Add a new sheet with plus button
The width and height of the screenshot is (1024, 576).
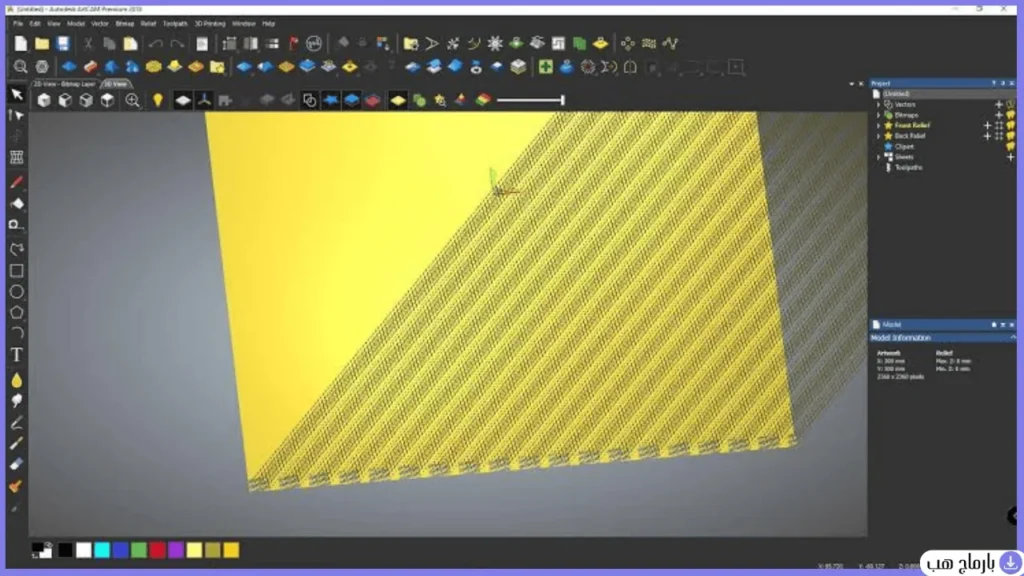click(x=1010, y=157)
